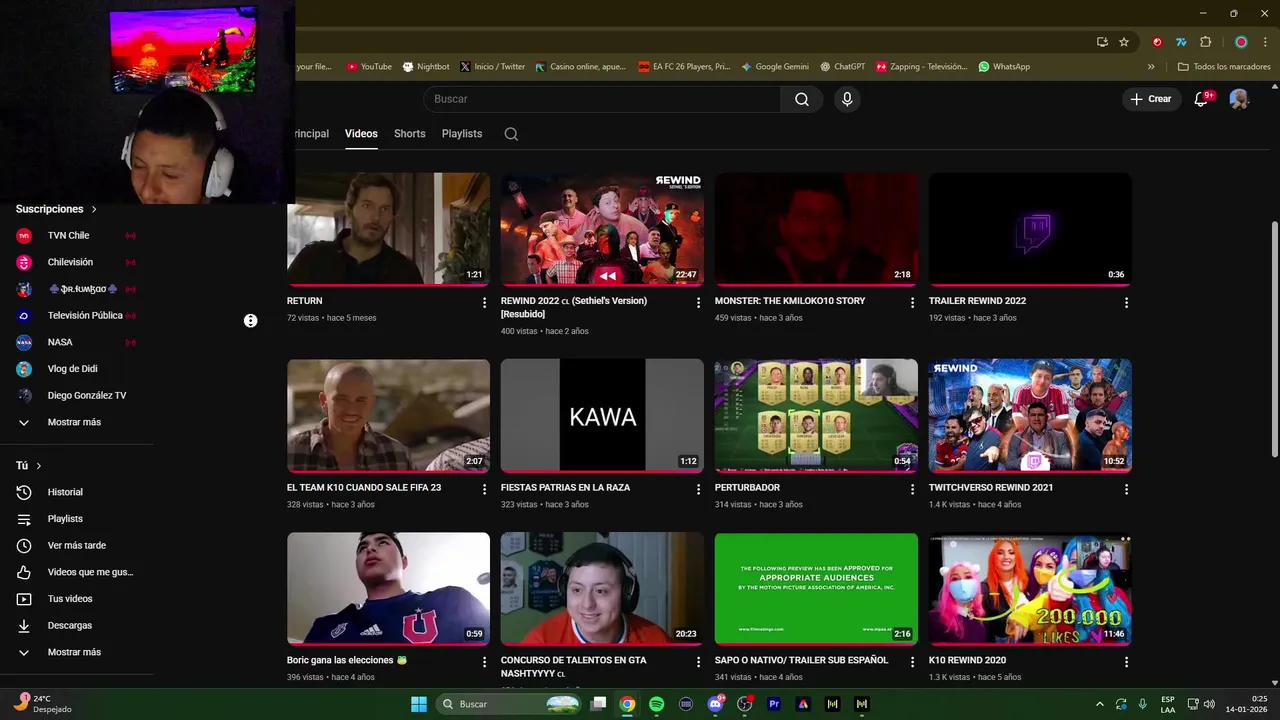Open Task View on the taskbar
This screenshot has width=1280, height=720.
pyautogui.click(x=598, y=704)
